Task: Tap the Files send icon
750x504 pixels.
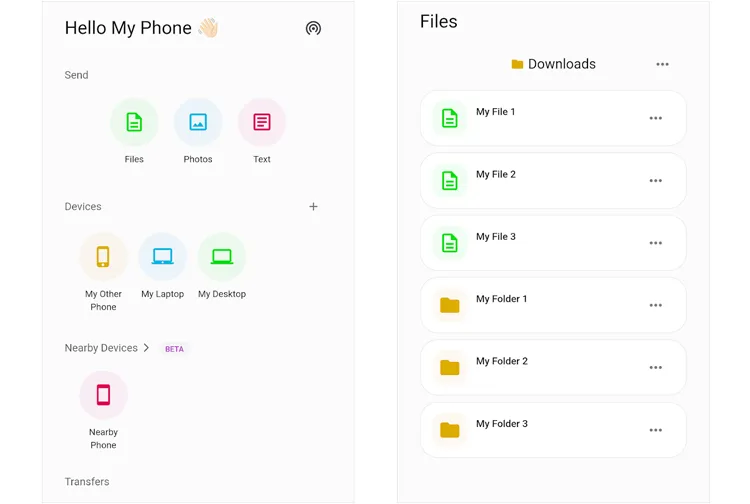Action: pos(134,122)
